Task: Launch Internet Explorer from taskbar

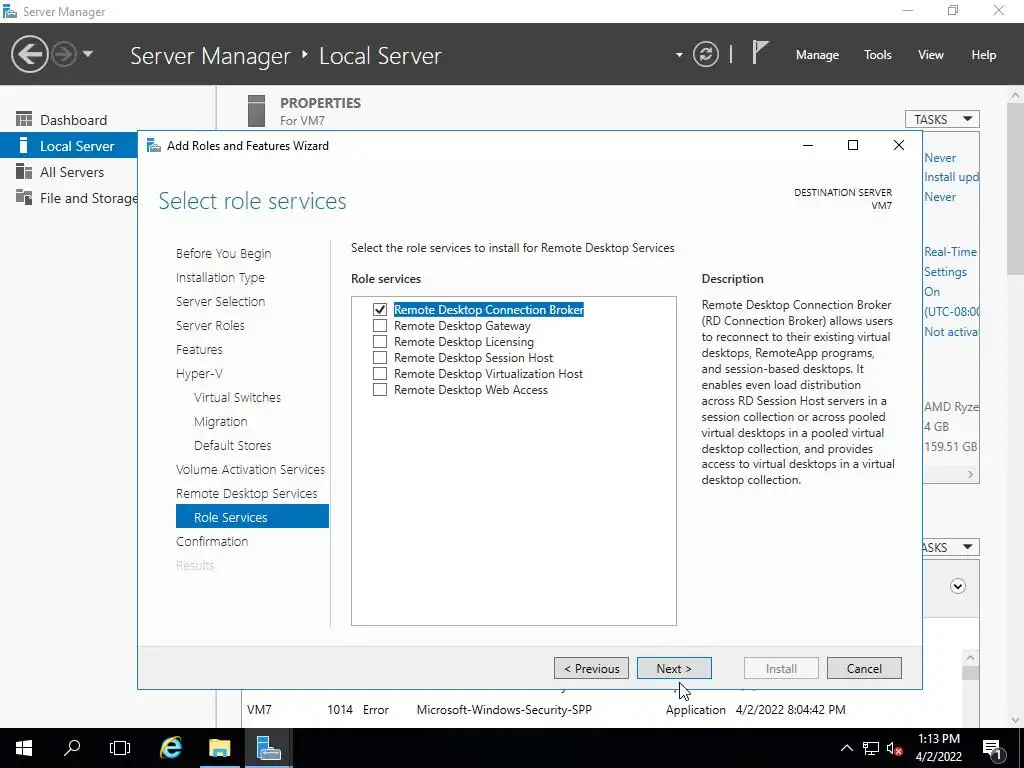Action: click(171, 748)
